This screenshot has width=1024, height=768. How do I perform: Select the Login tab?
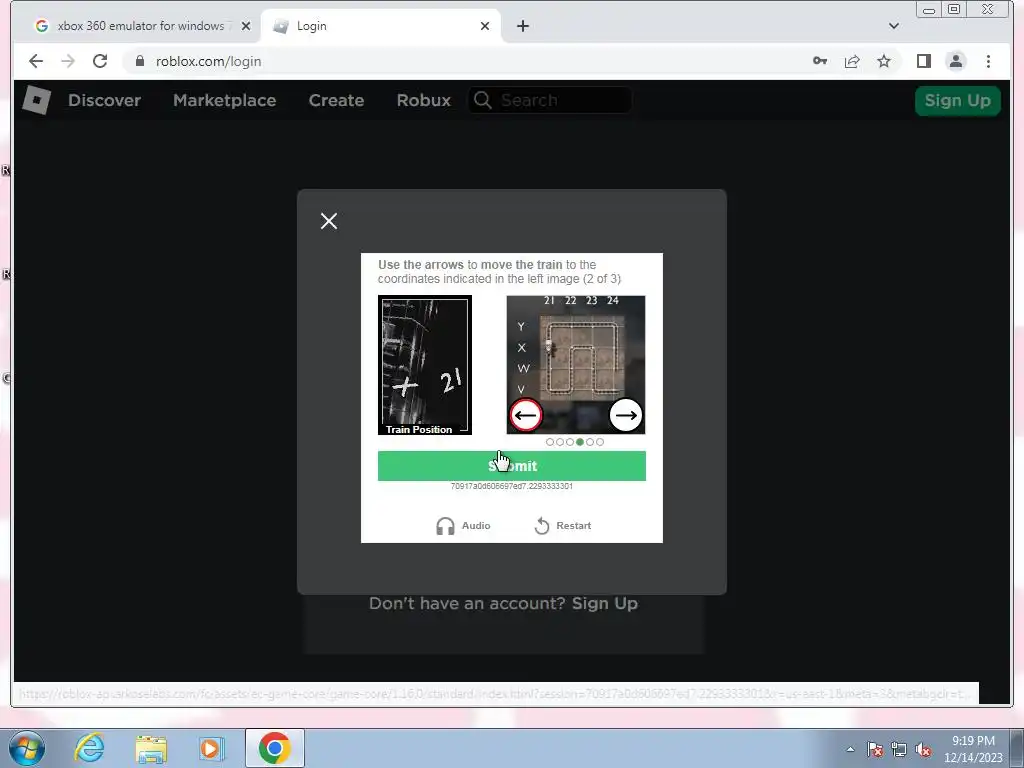pyautogui.click(x=379, y=26)
